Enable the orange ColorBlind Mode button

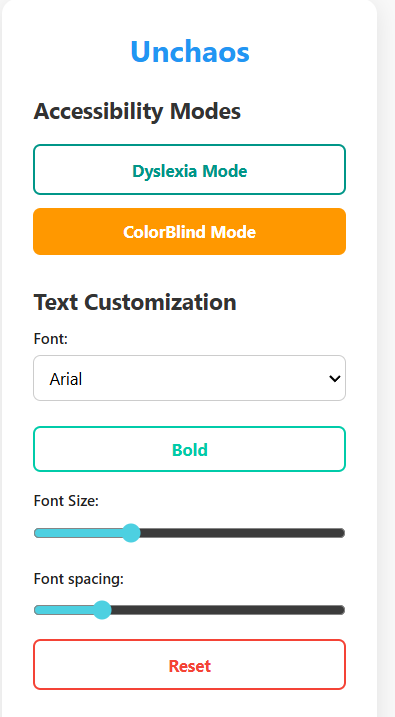click(x=189, y=231)
